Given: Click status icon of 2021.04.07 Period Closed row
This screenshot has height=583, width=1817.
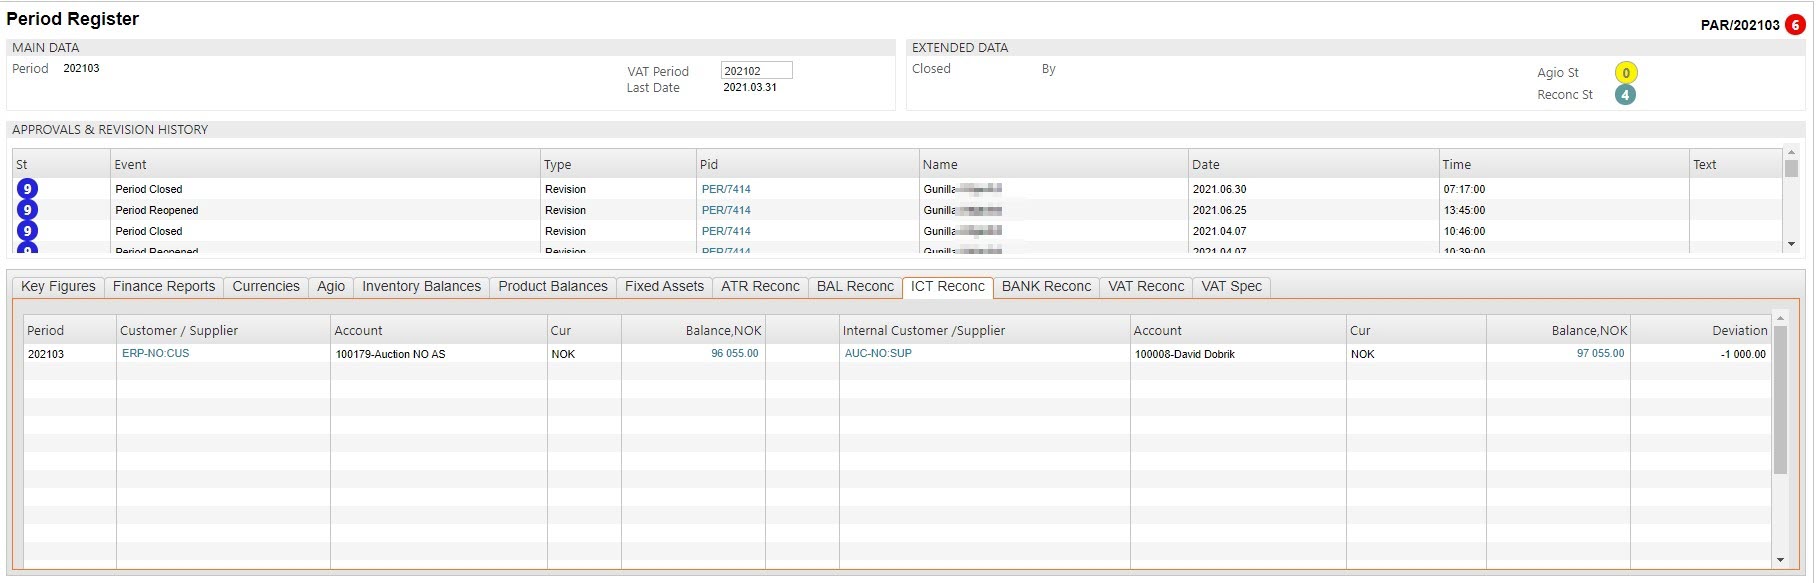Looking at the screenshot, I should pos(27,231).
